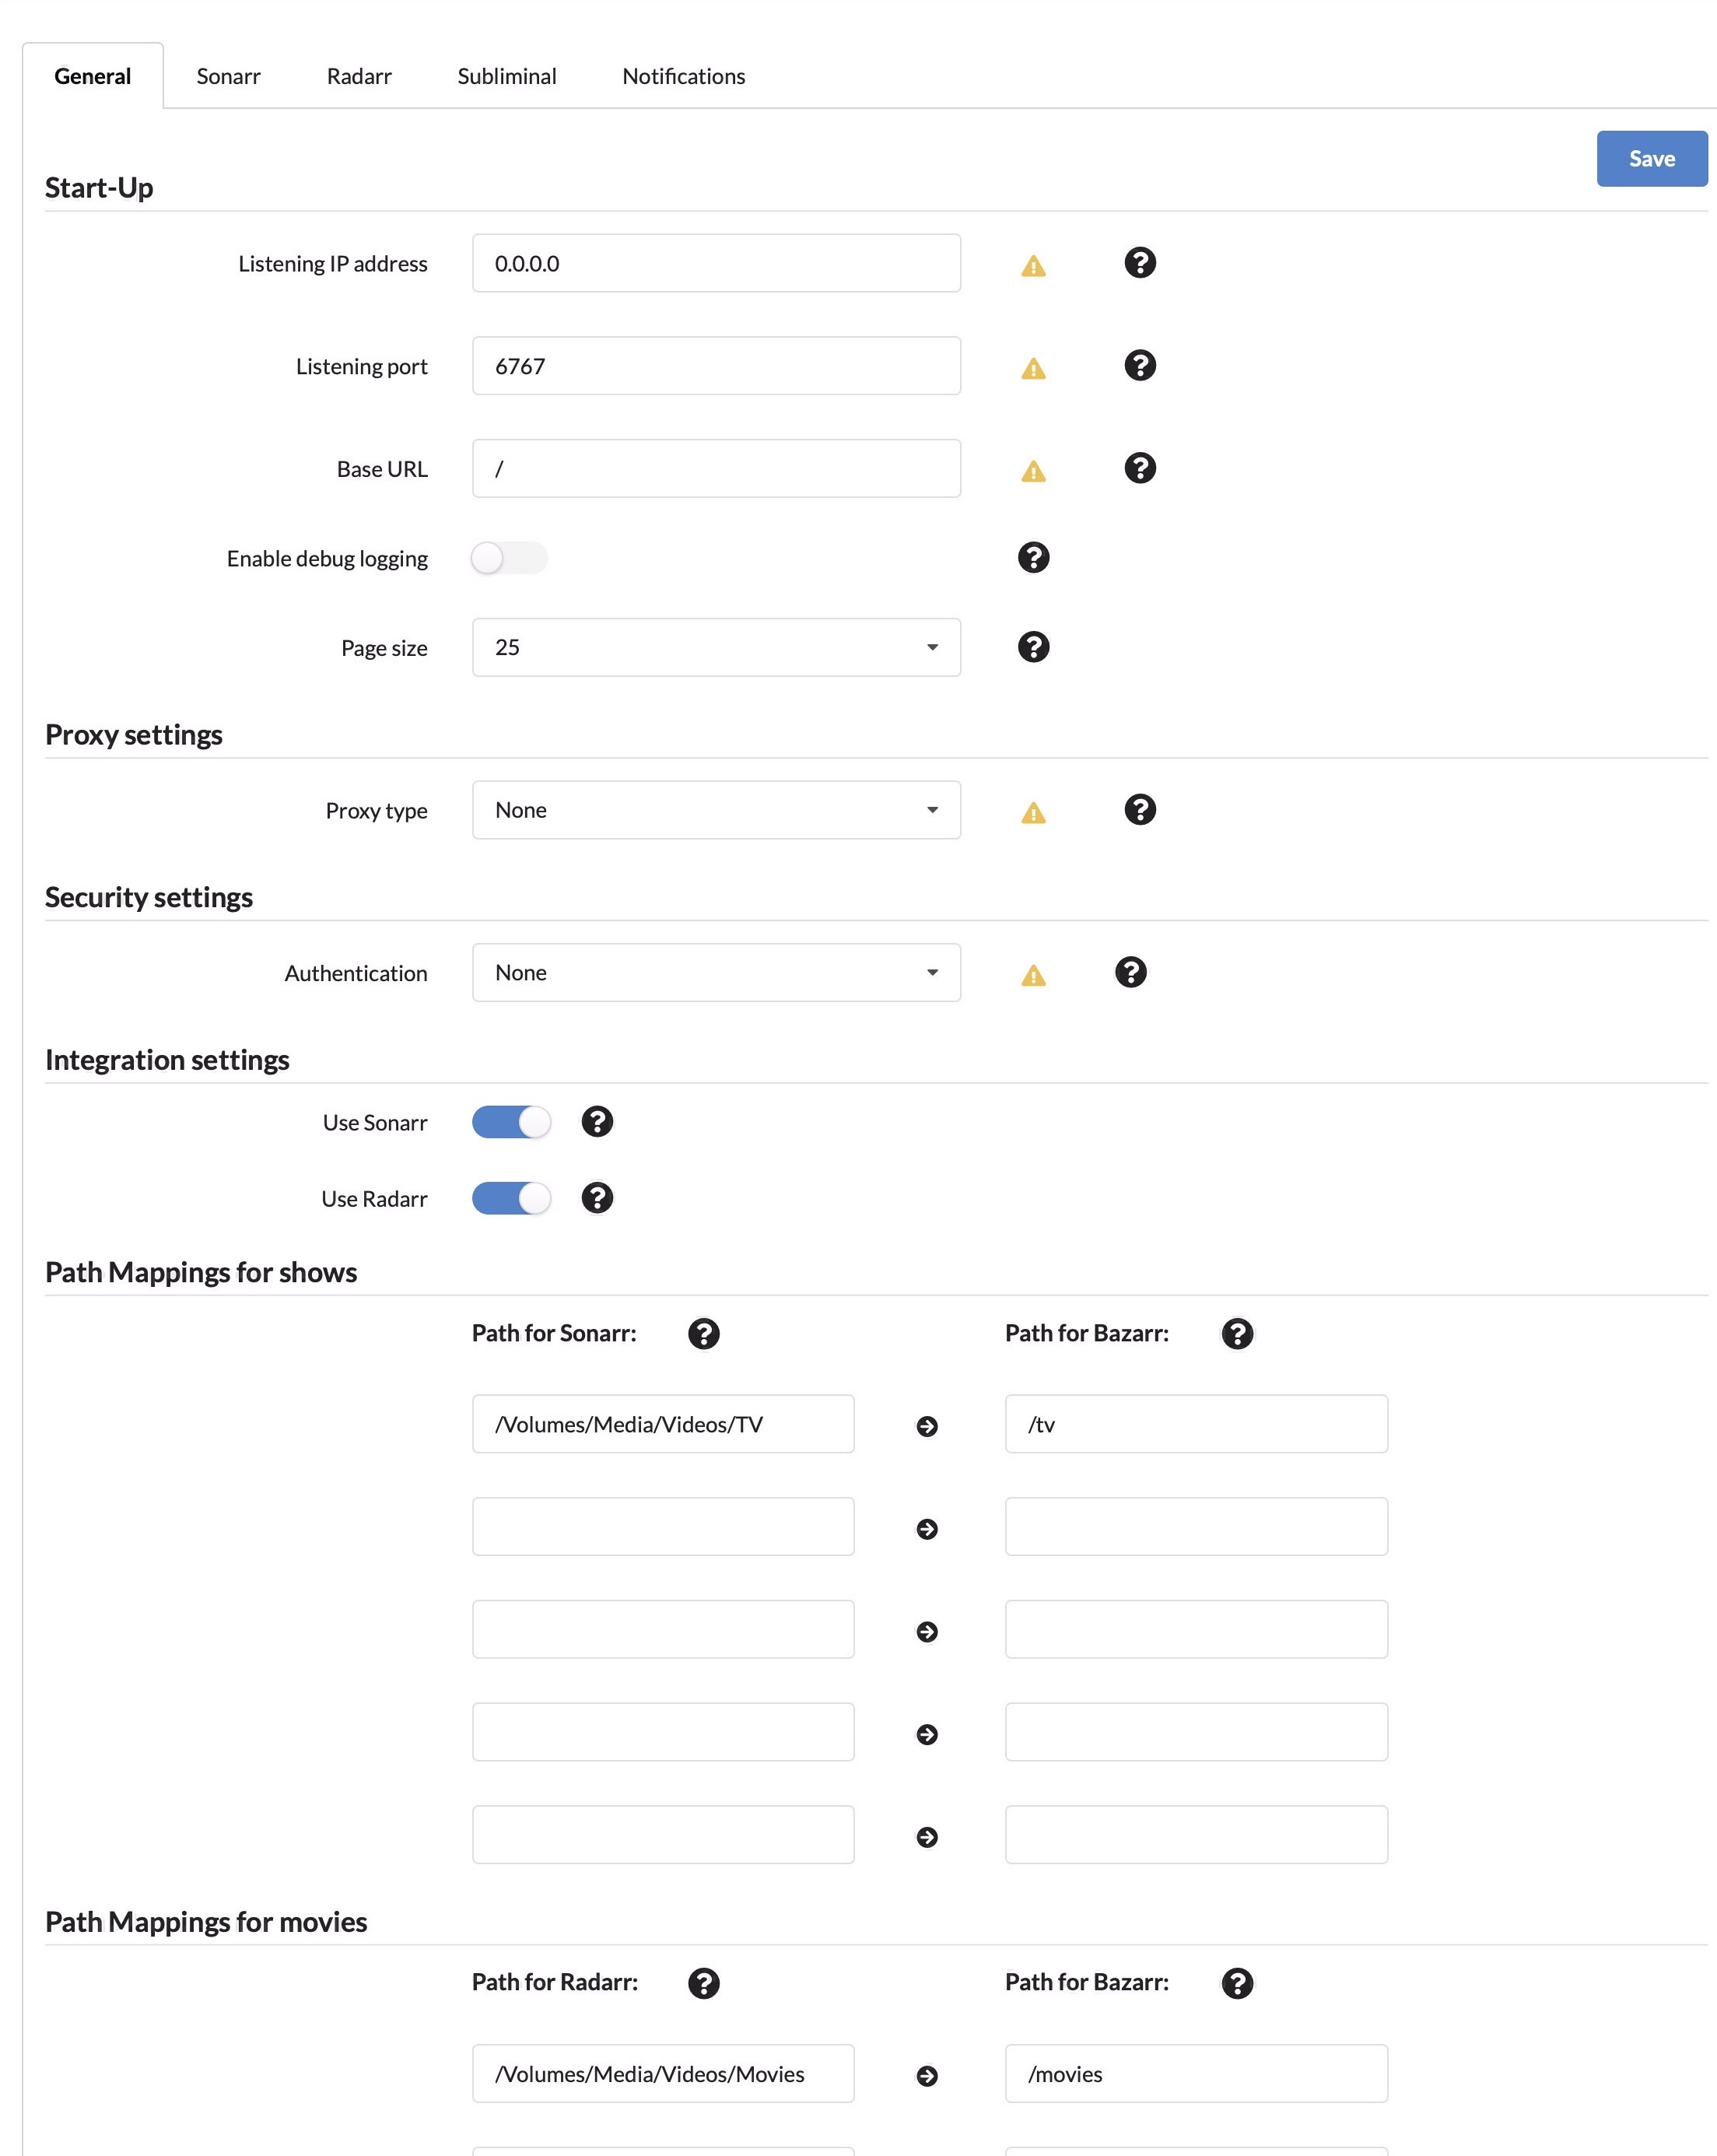Image resolution: width=1717 pixels, height=2156 pixels.
Task: Open the Notifications tab
Action: click(x=683, y=75)
